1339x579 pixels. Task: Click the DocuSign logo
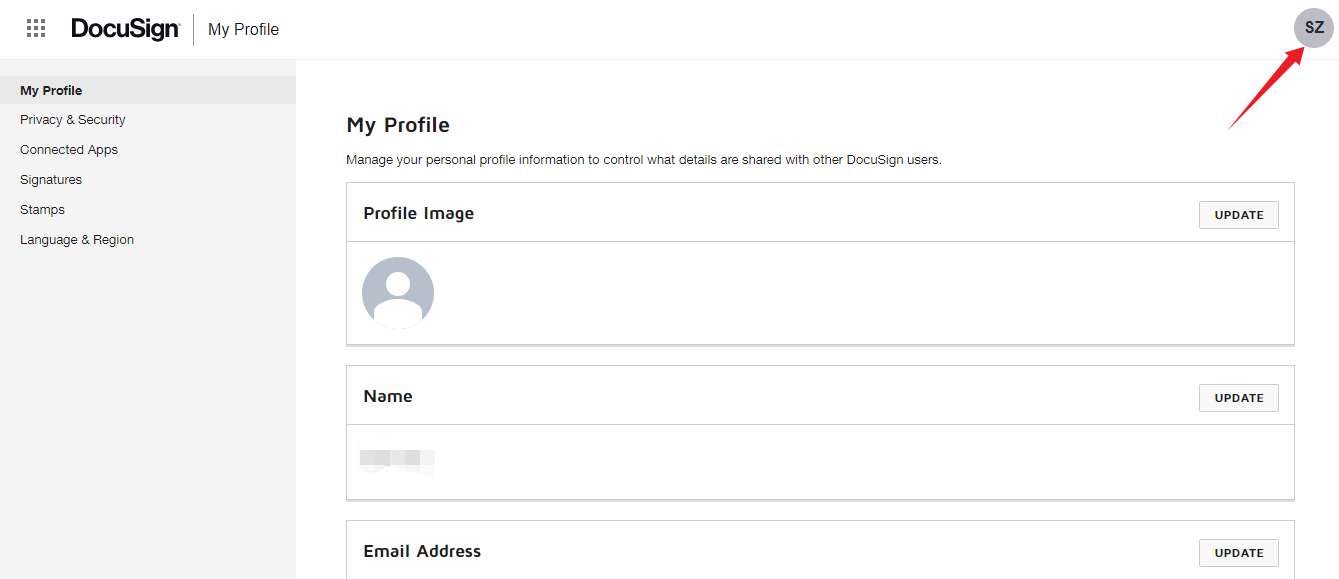click(125, 29)
